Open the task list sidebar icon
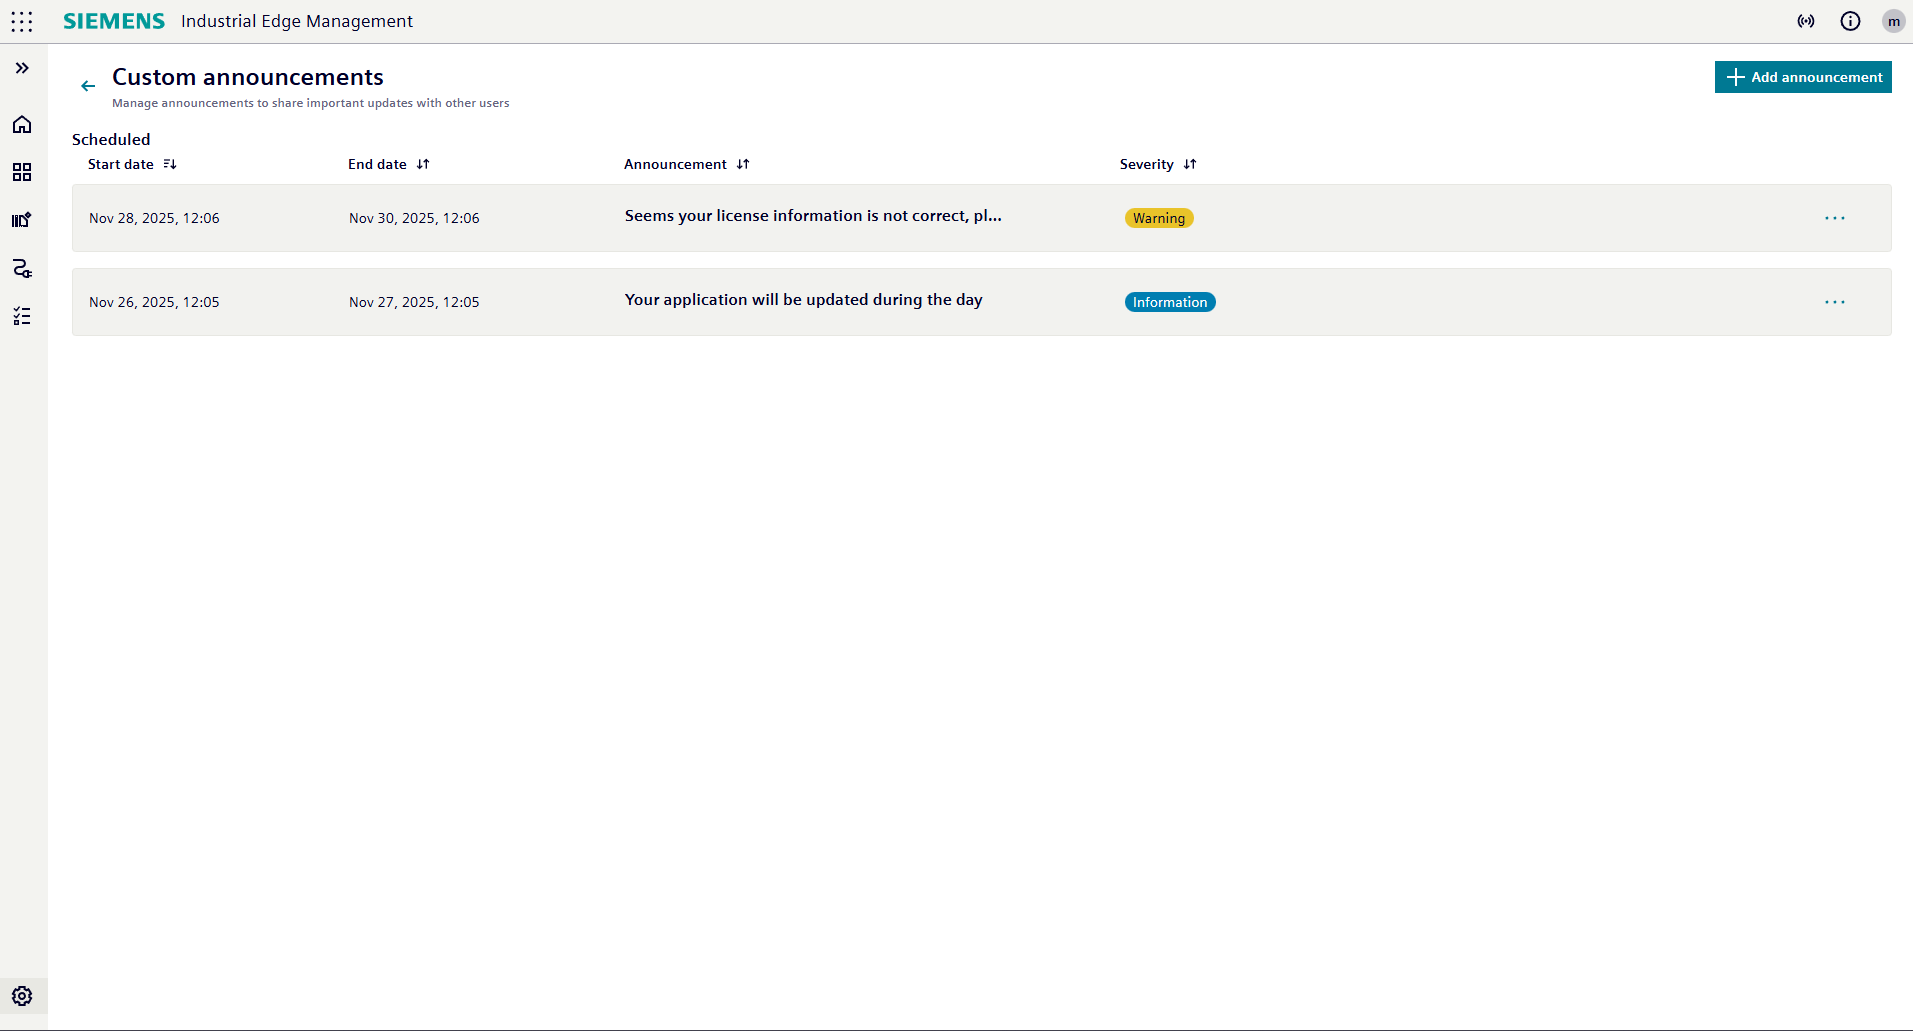The image size is (1913, 1031). coord(22,316)
